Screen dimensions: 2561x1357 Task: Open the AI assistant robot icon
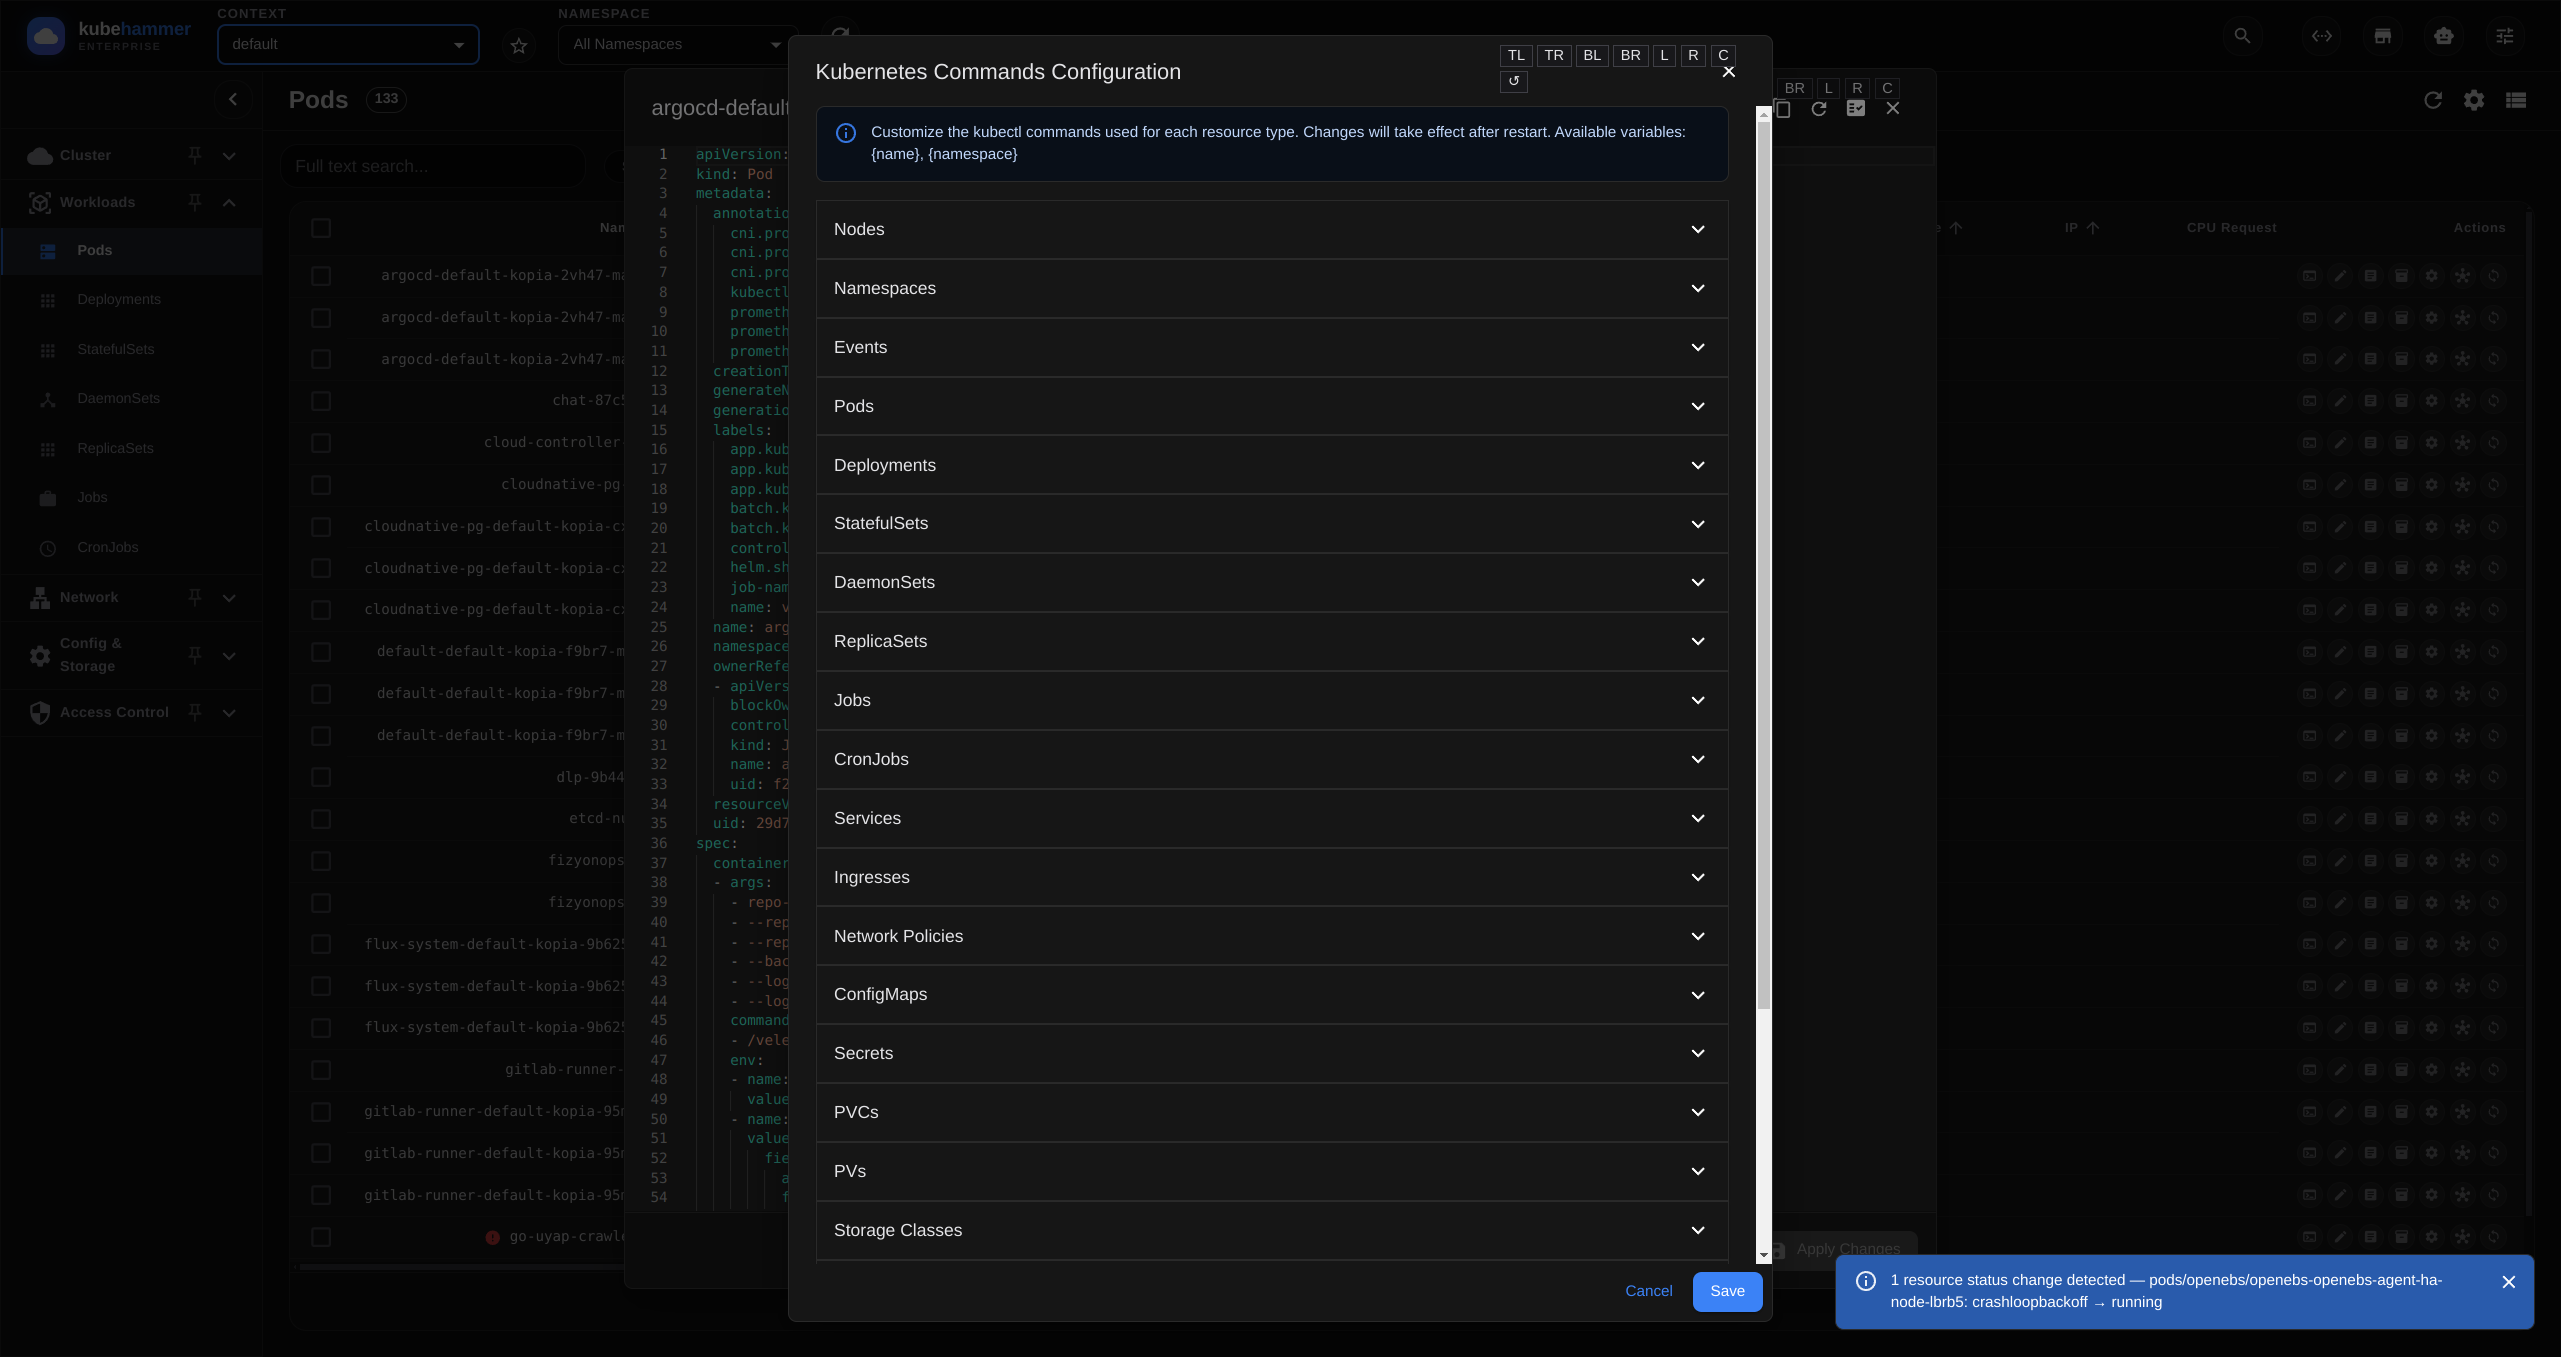point(2444,37)
